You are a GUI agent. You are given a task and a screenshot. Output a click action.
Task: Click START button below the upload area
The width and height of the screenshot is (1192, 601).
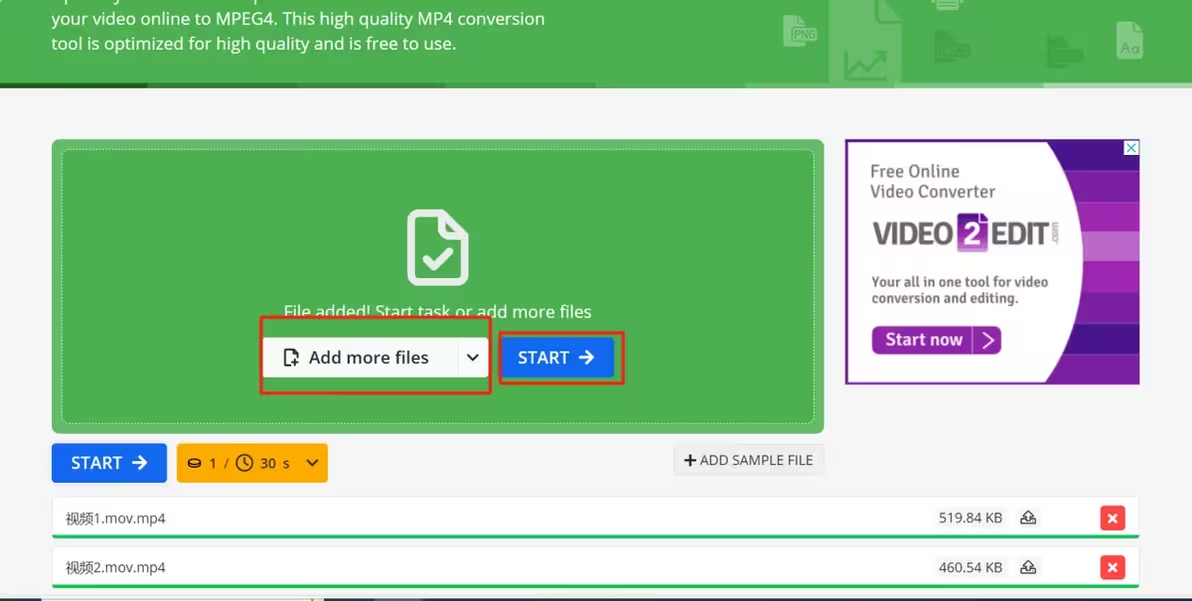109,463
